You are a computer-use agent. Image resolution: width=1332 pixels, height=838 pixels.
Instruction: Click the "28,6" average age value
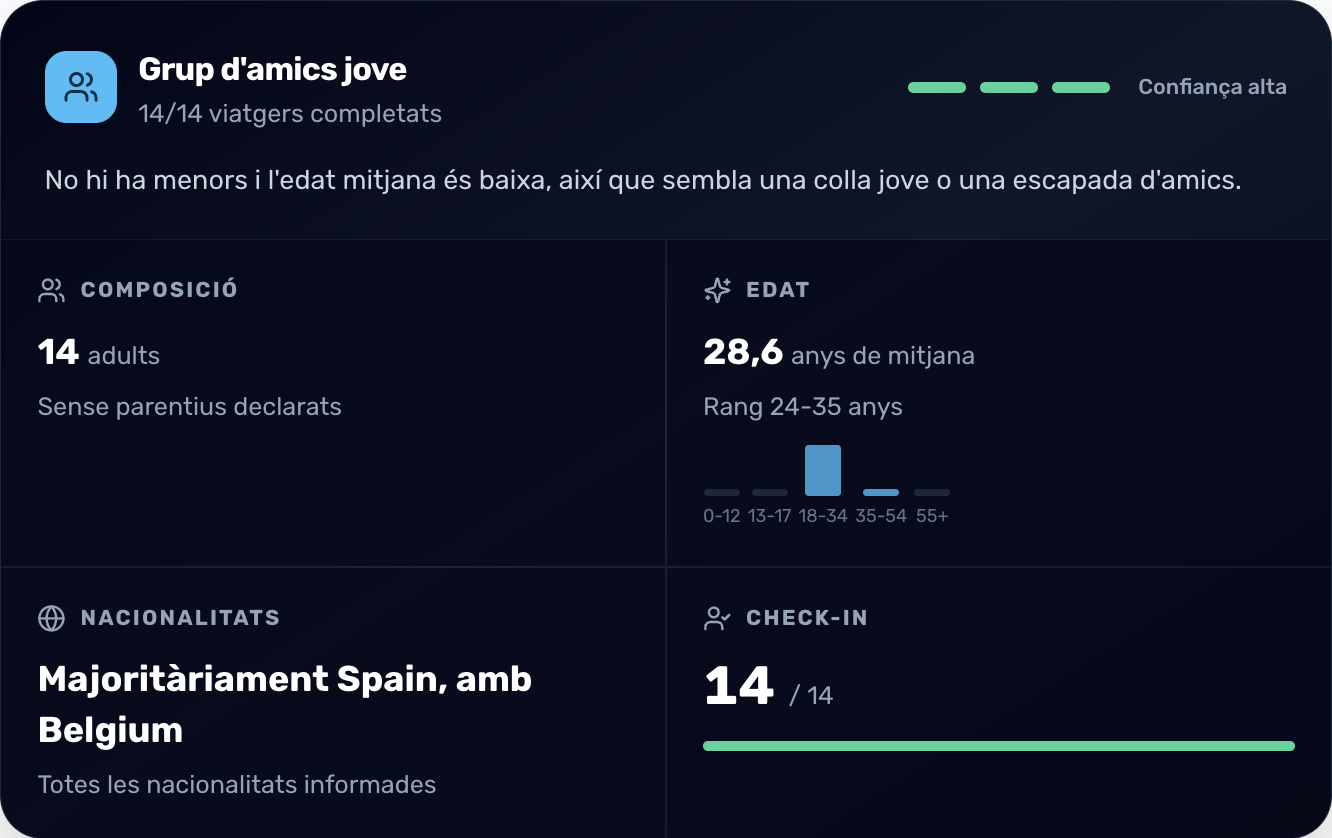743,353
